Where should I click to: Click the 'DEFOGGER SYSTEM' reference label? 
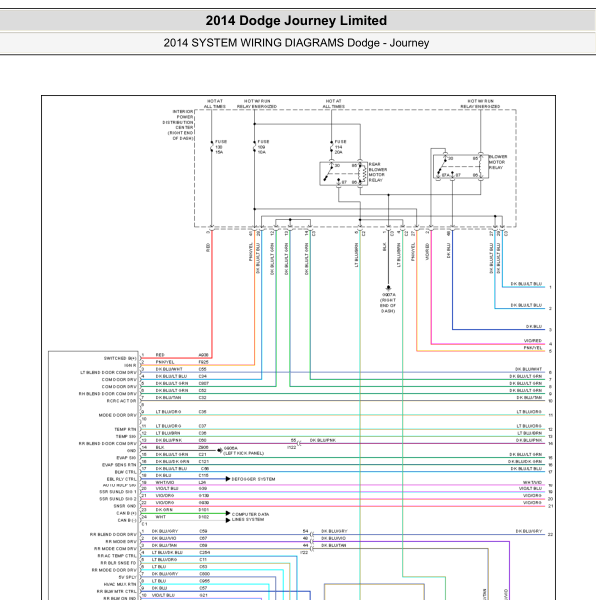pyautogui.click(x=253, y=479)
